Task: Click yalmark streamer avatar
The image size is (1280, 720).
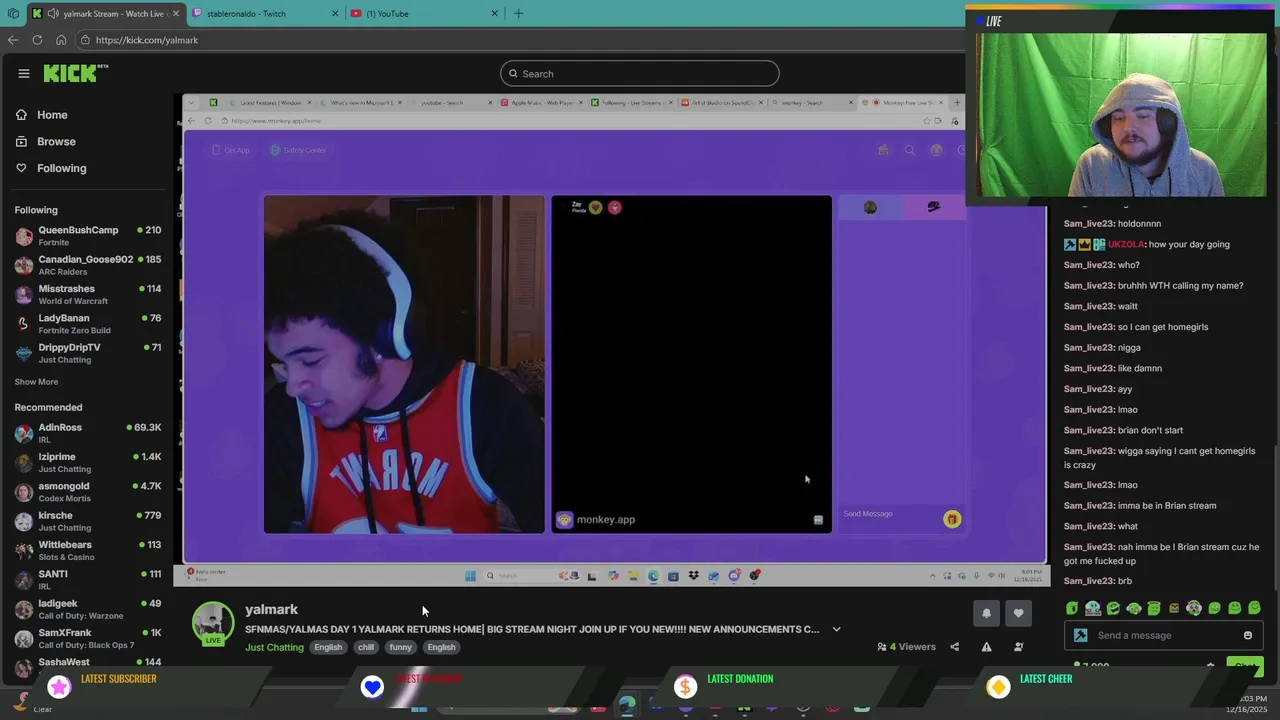Action: point(213,623)
